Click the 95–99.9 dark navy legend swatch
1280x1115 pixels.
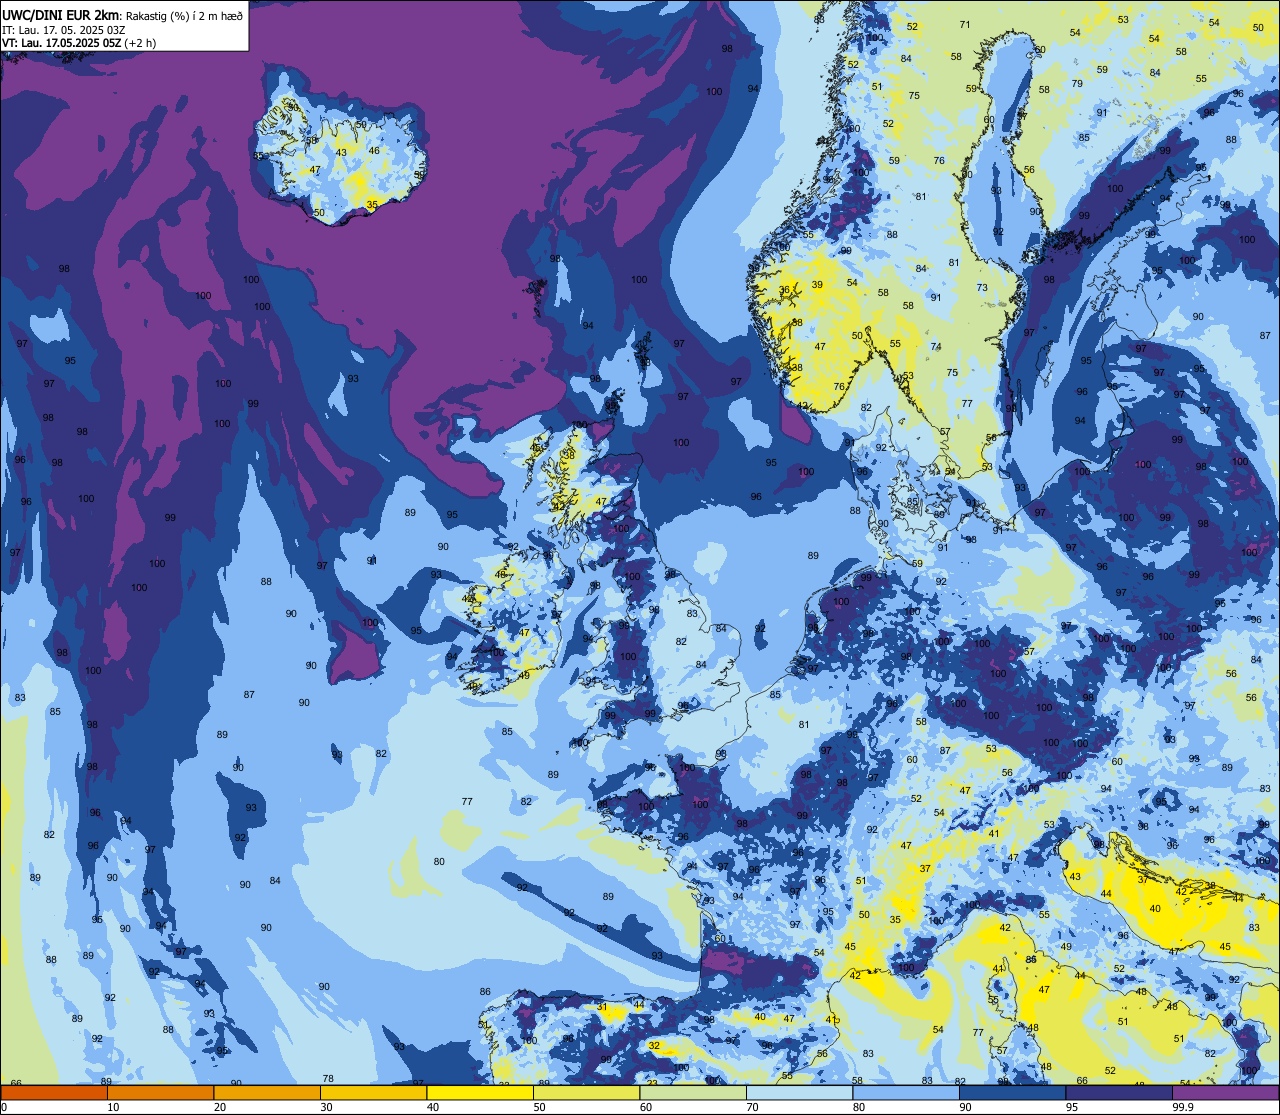pyautogui.click(x=1119, y=1093)
